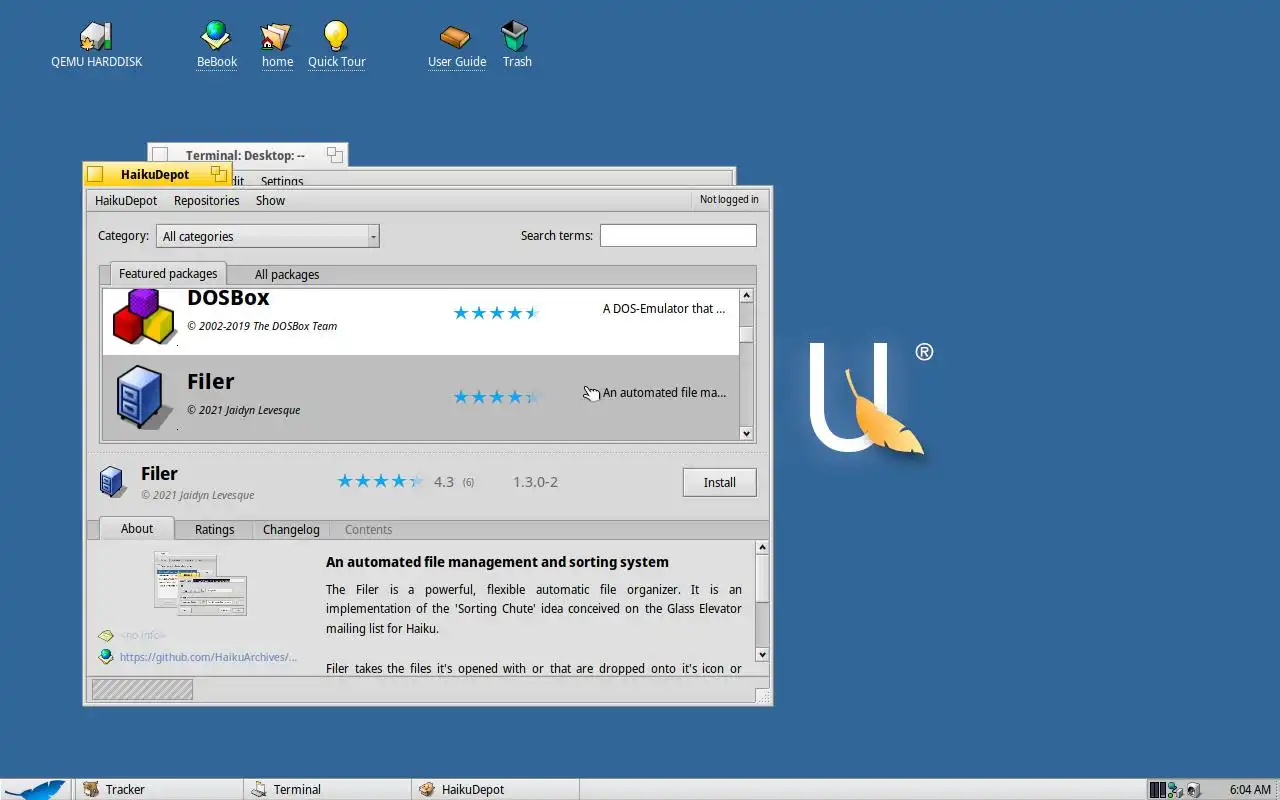Screen dimensions: 1280x800
Task: Click the Settings menu in the Terminal window
Action: point(282,181)
